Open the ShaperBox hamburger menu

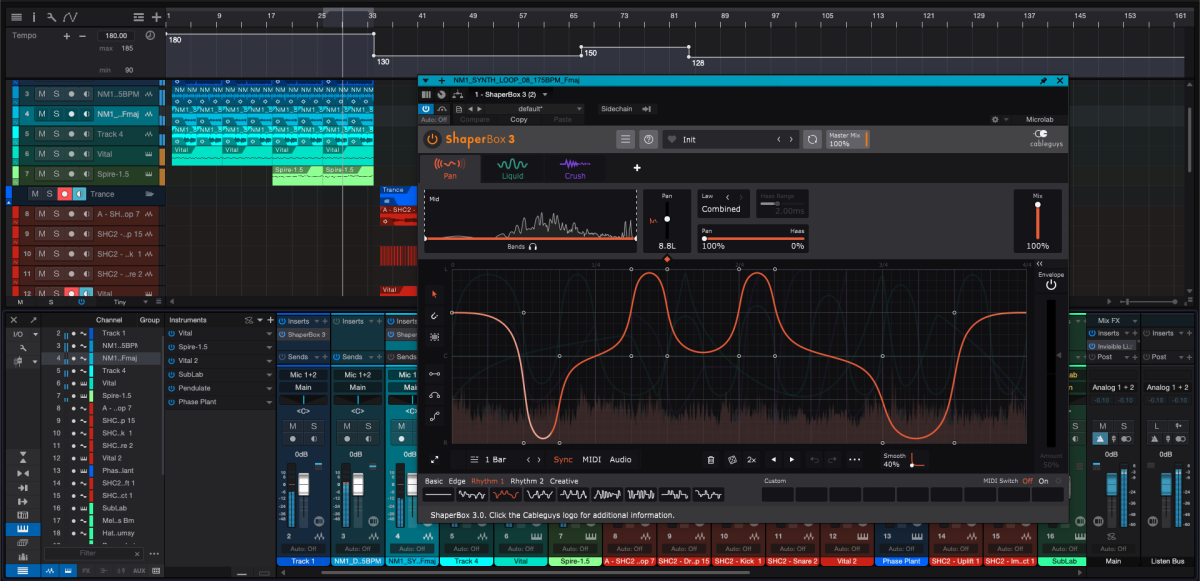[625, 139]
